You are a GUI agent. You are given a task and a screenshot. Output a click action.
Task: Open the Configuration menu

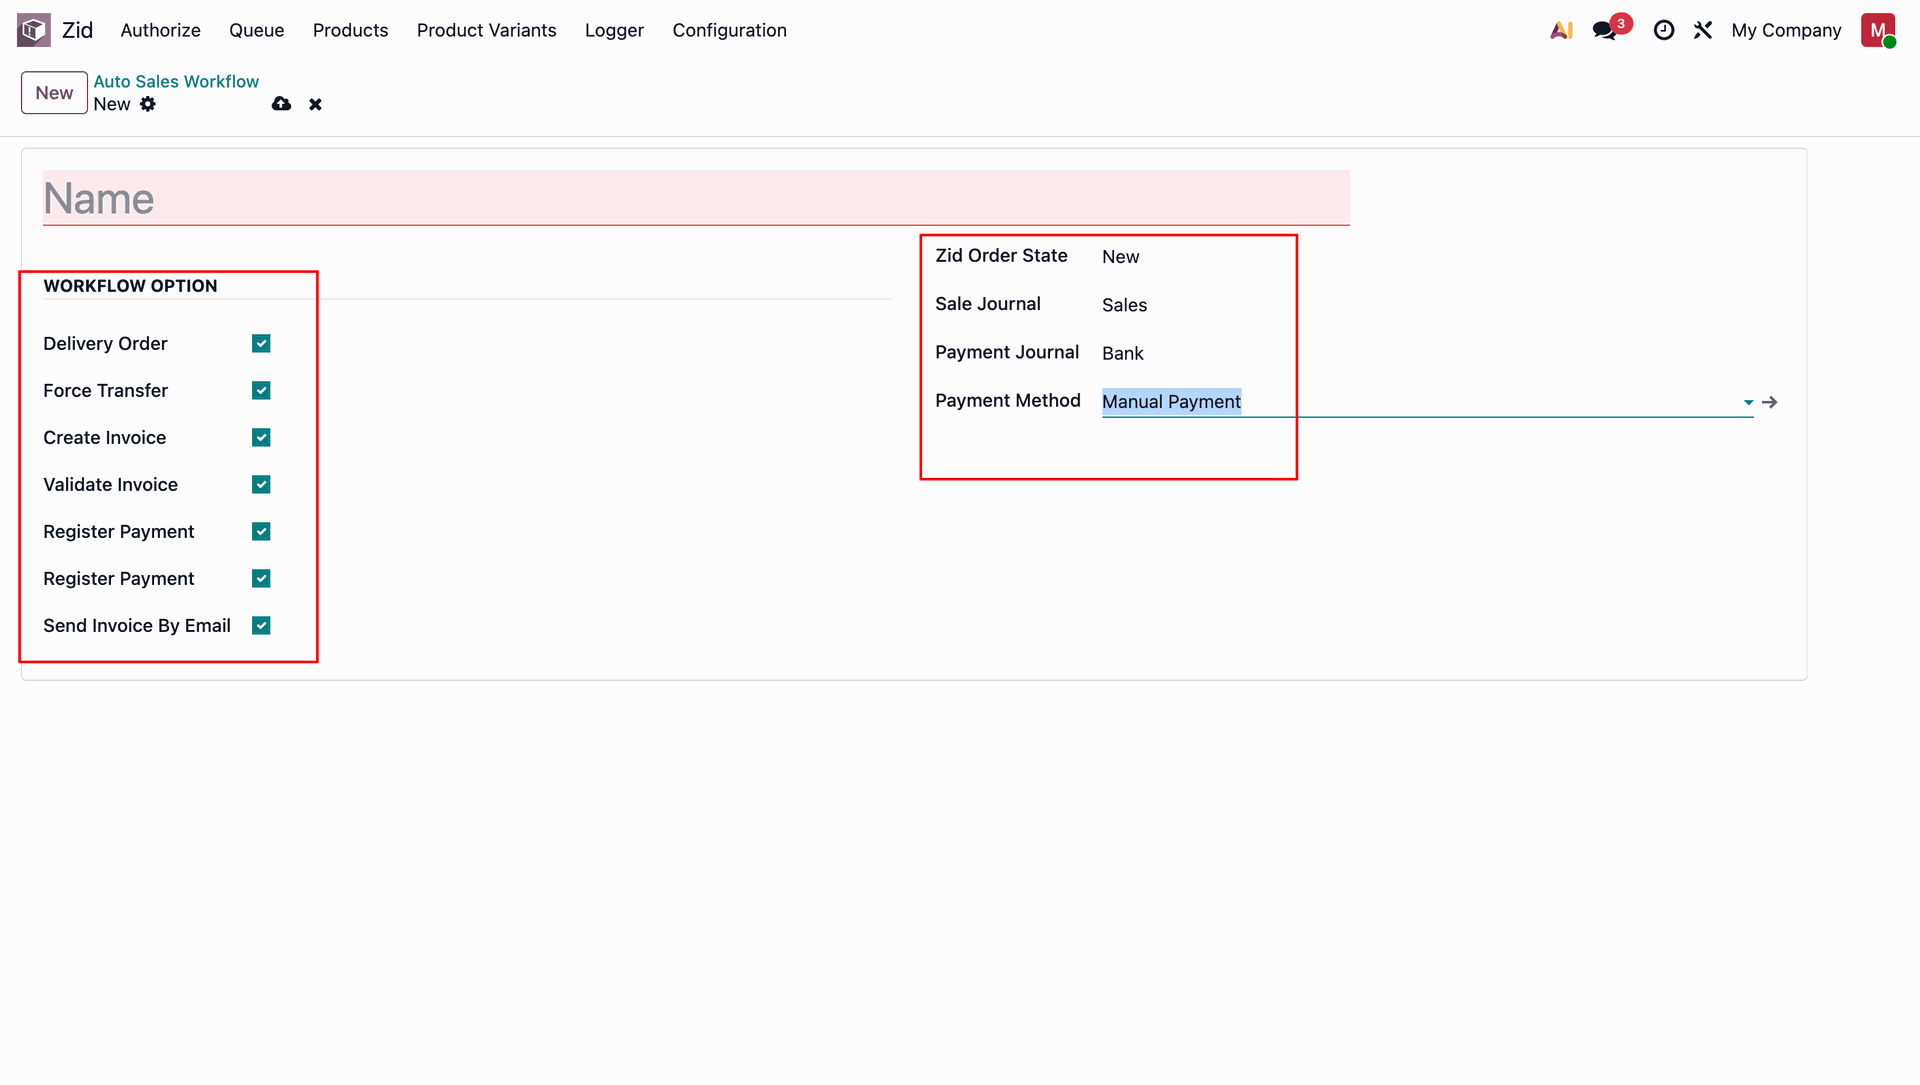coord(729,31)
